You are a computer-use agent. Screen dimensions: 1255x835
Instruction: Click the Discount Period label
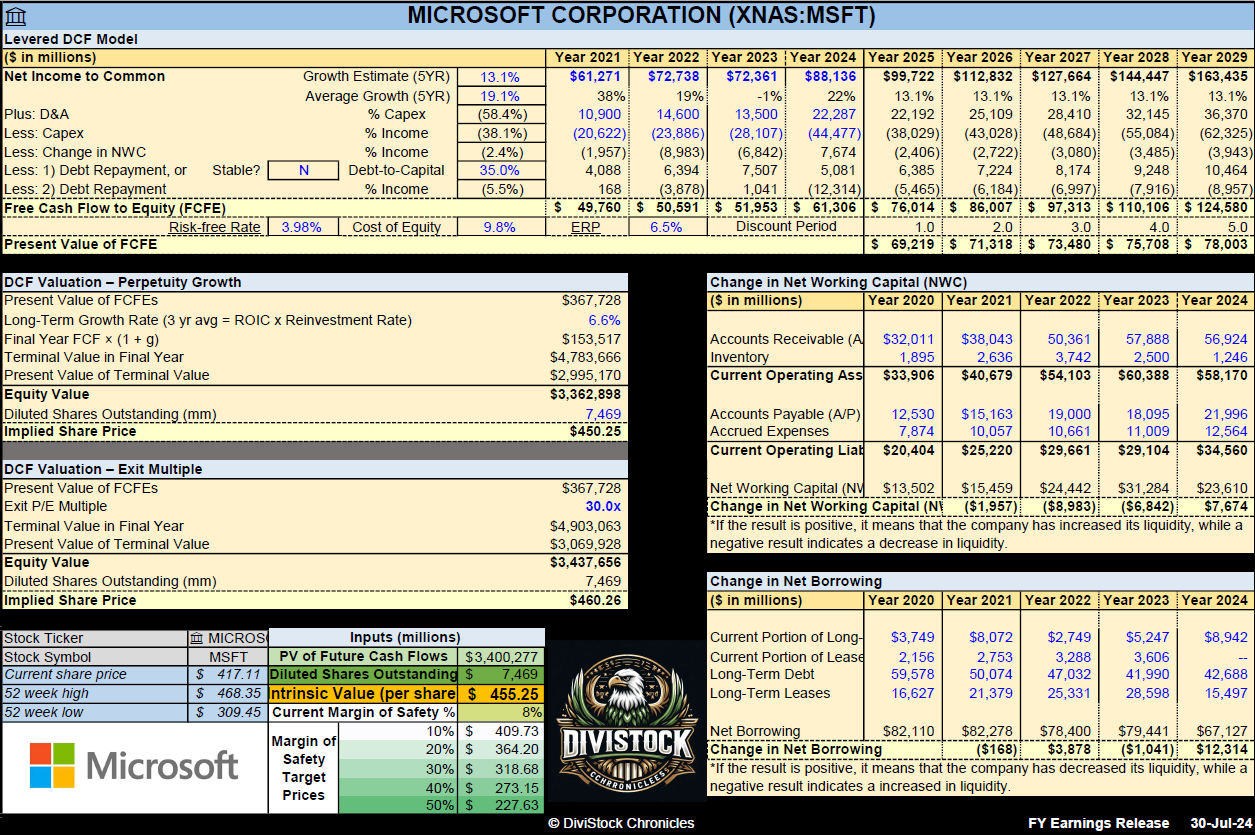tap(786, 226)
